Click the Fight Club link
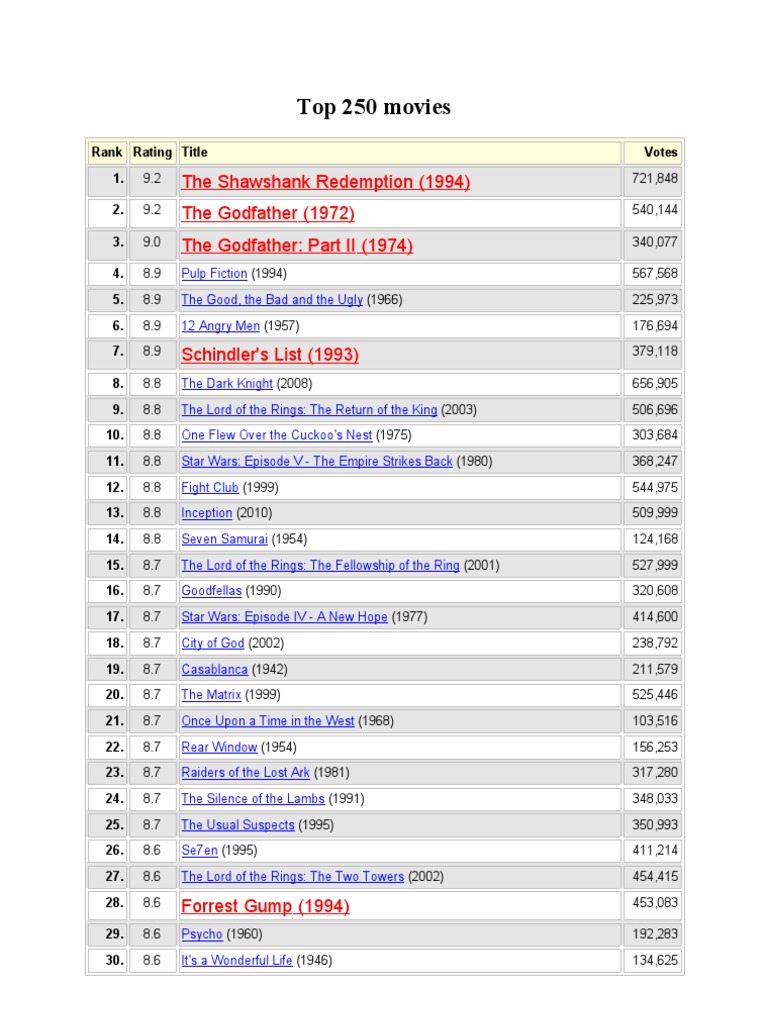 click(210, 487)
